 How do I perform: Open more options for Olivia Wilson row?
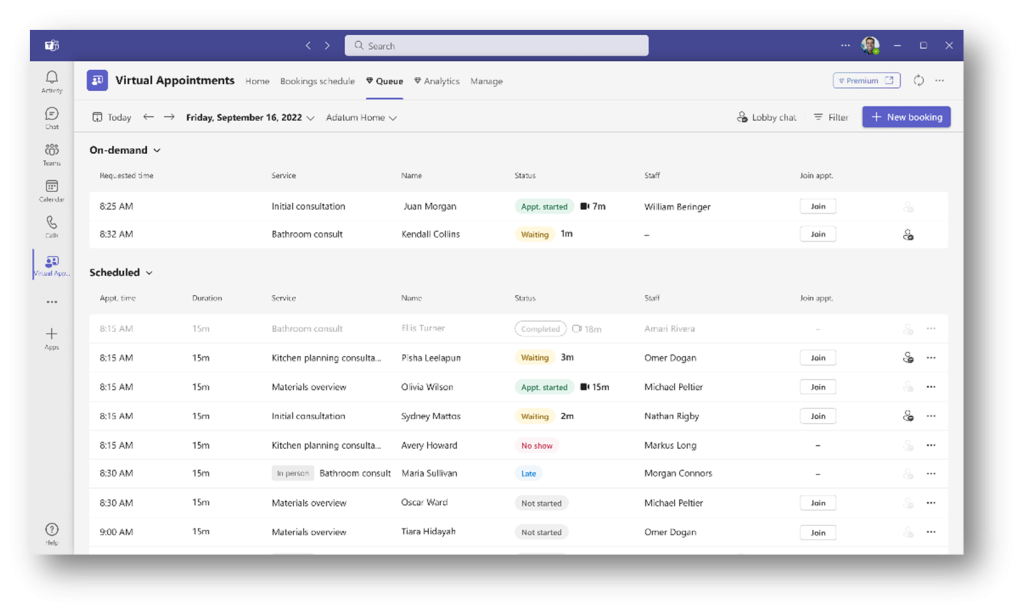(931, 387)
